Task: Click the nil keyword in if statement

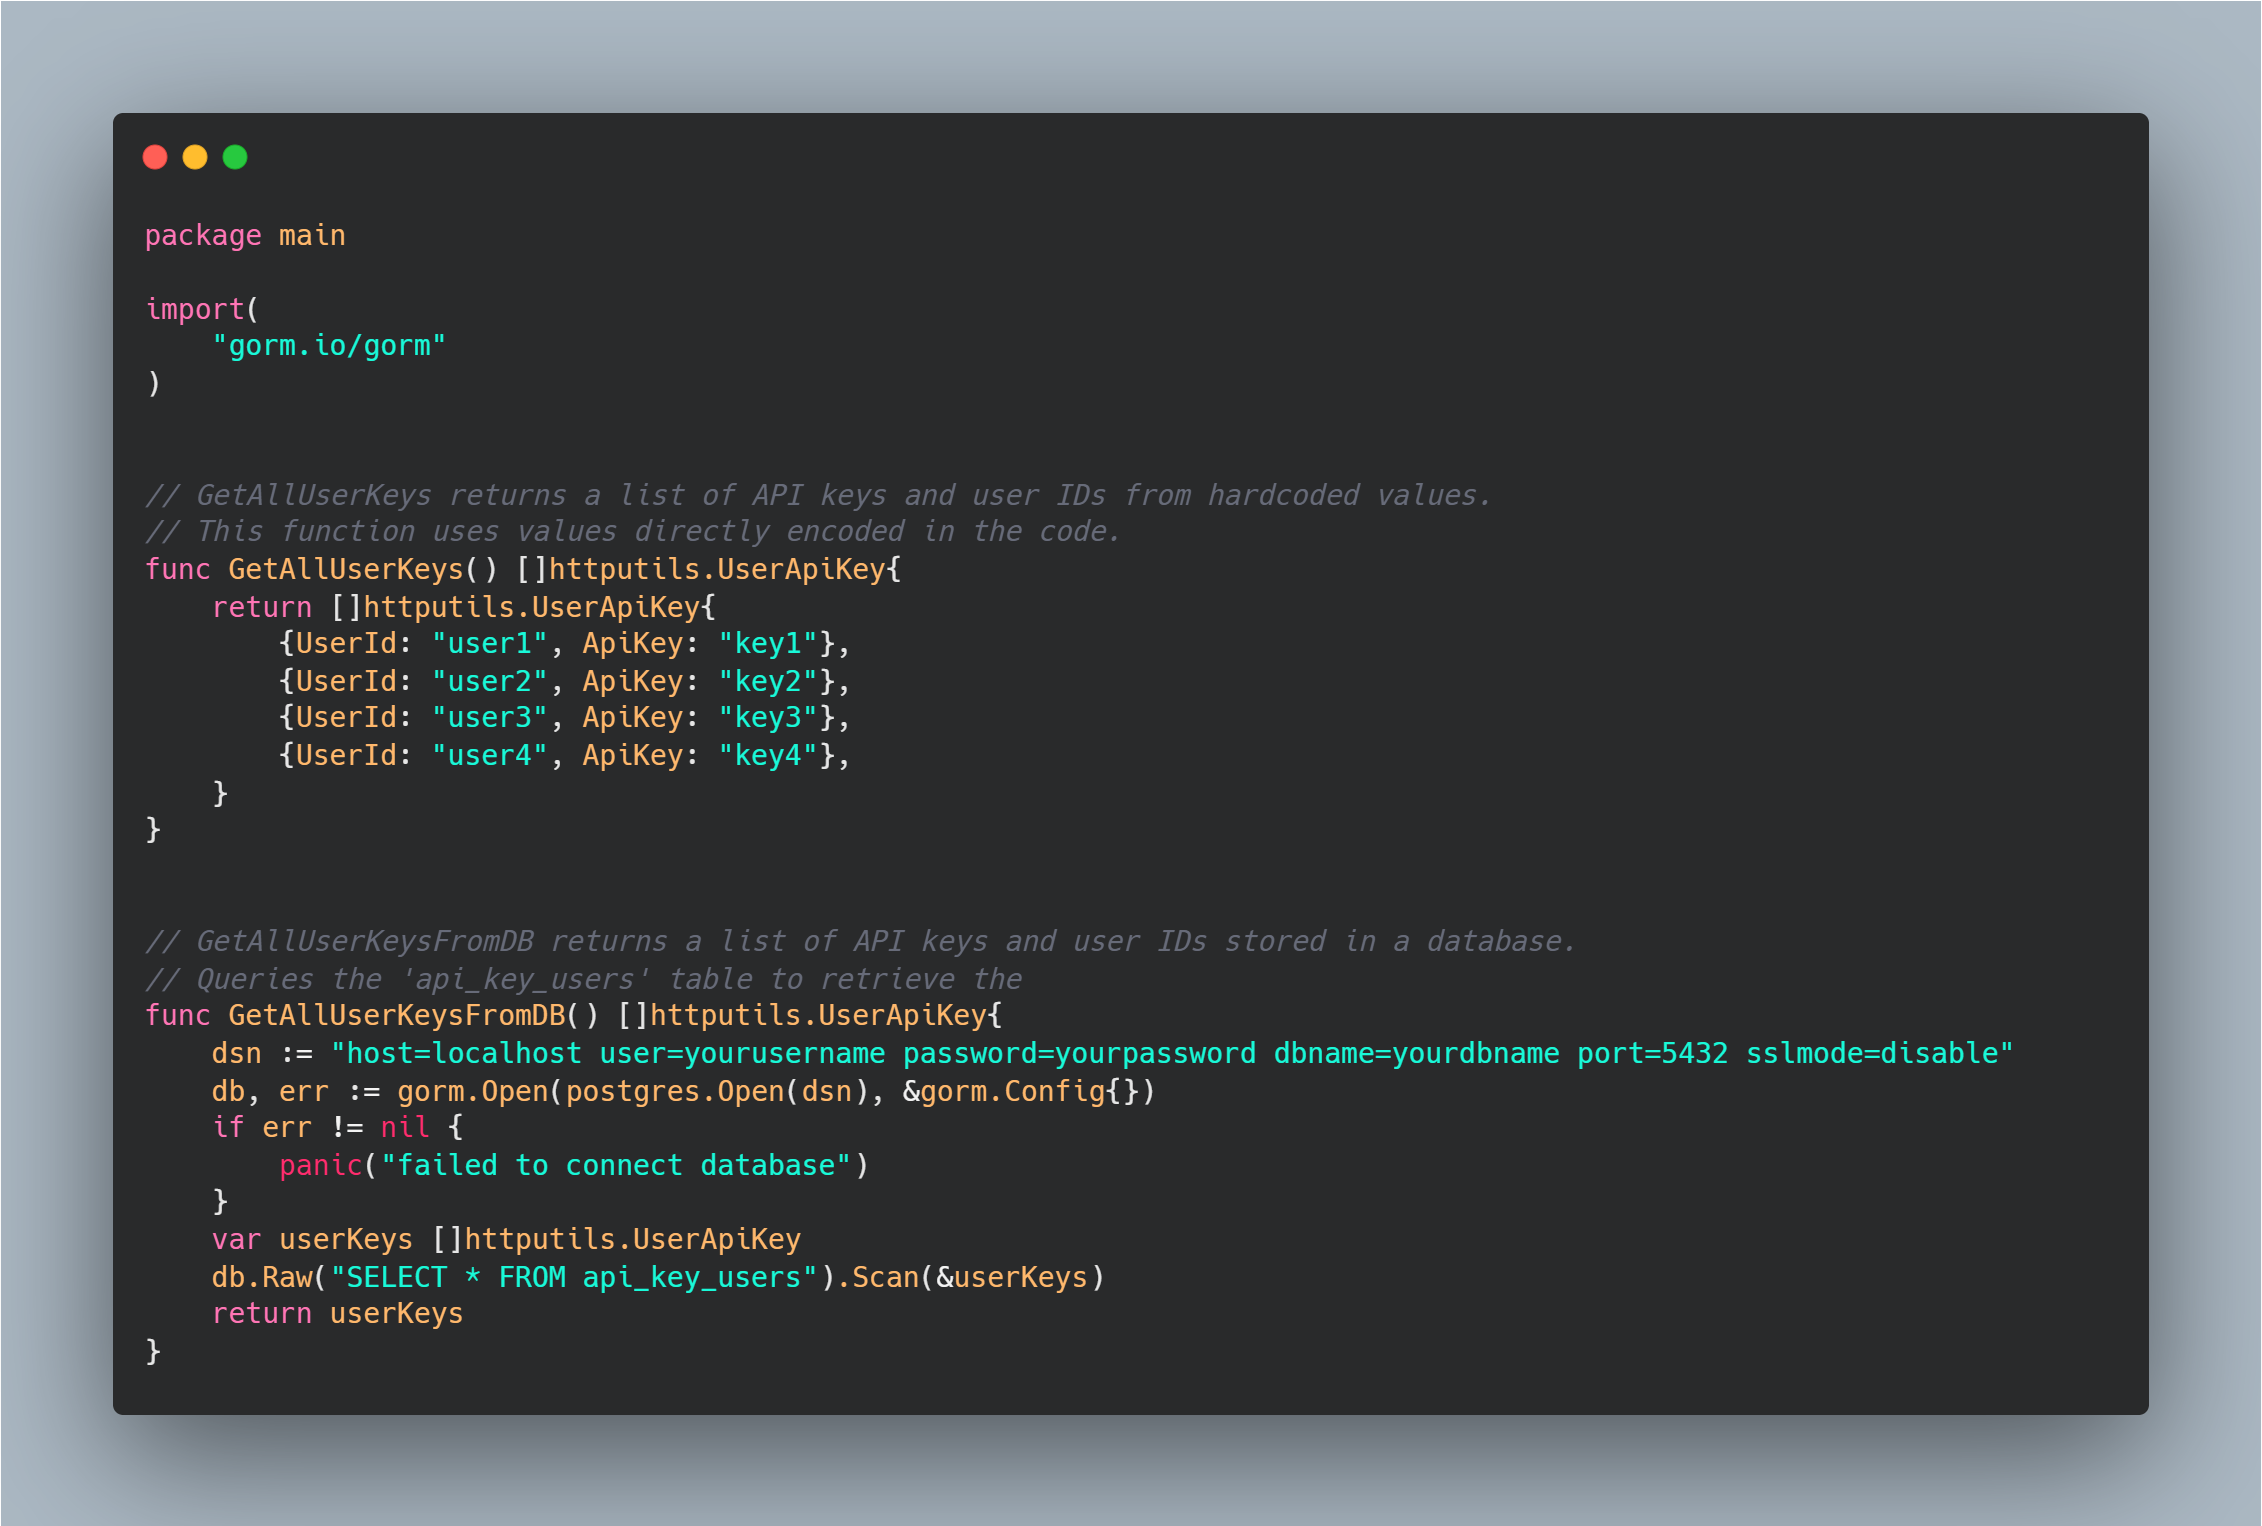Action: [404, 1128]
